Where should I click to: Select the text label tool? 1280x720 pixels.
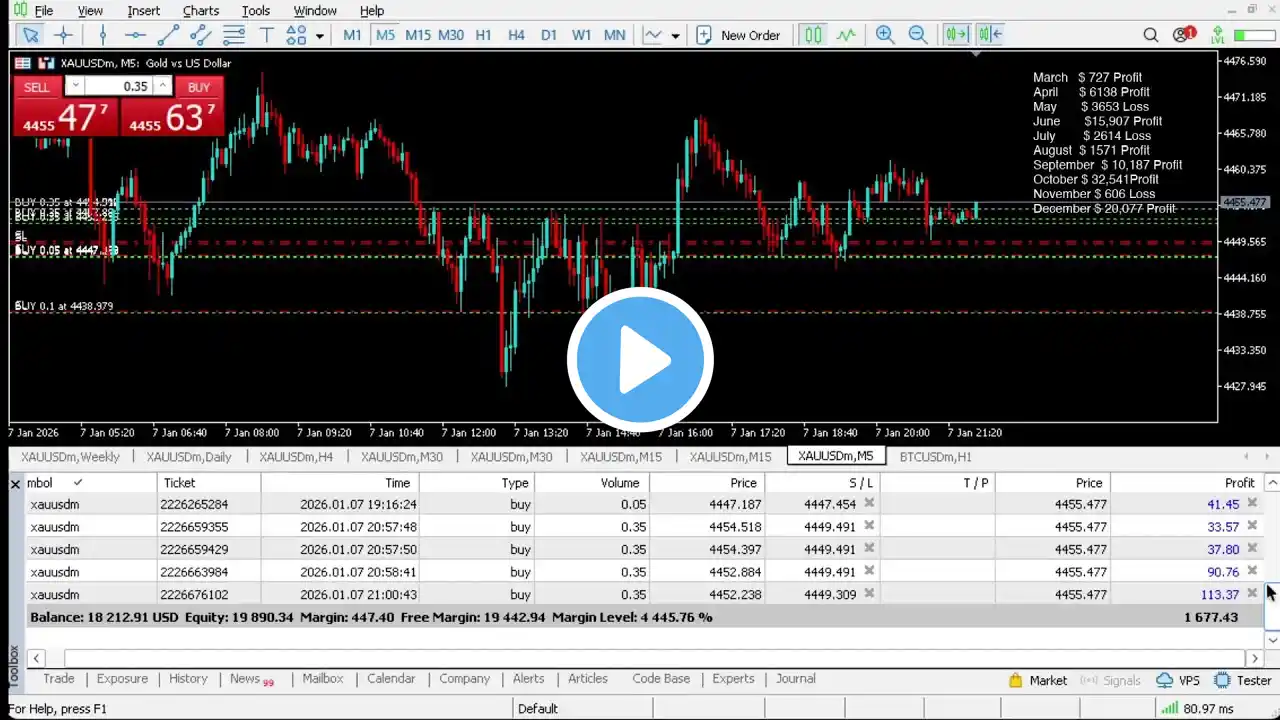pos(267,35)
